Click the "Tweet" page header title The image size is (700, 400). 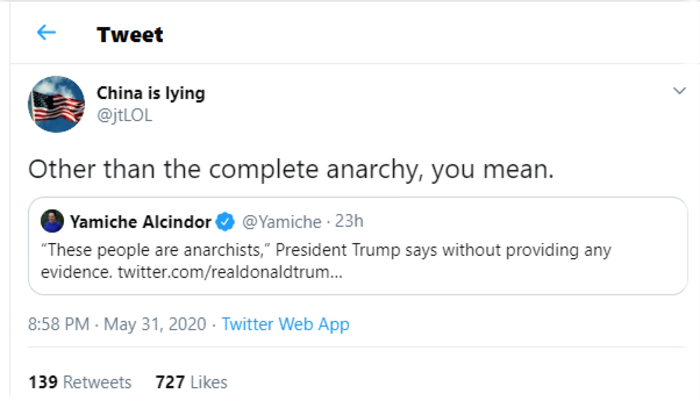[130, 35]
